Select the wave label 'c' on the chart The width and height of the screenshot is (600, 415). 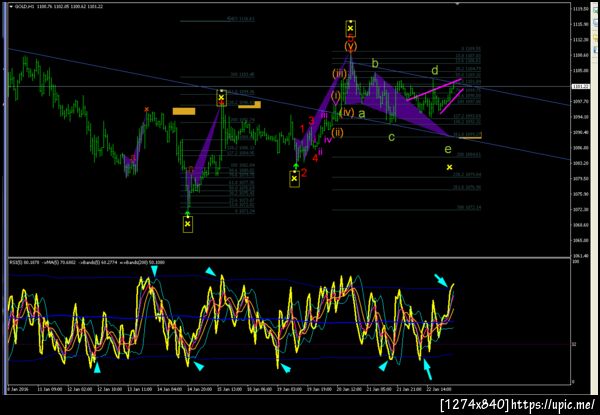pyautogui.click(x=391, y=137)
